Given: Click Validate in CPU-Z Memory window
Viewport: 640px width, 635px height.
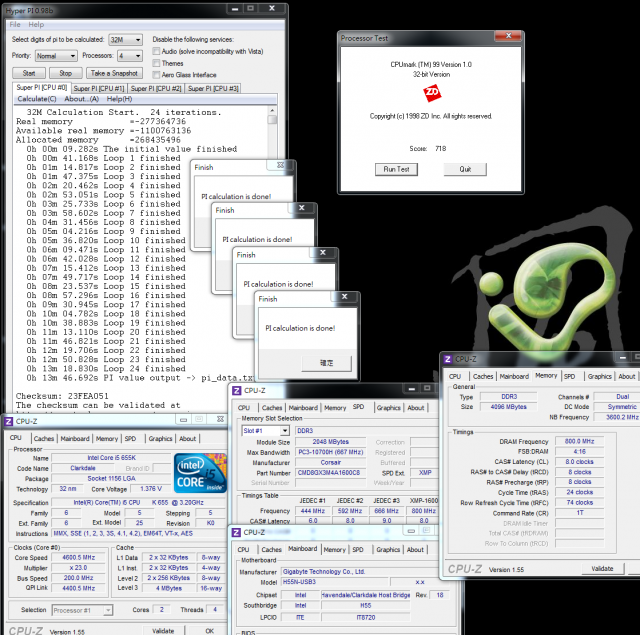Looking at the screenshot, I should 602,568.
